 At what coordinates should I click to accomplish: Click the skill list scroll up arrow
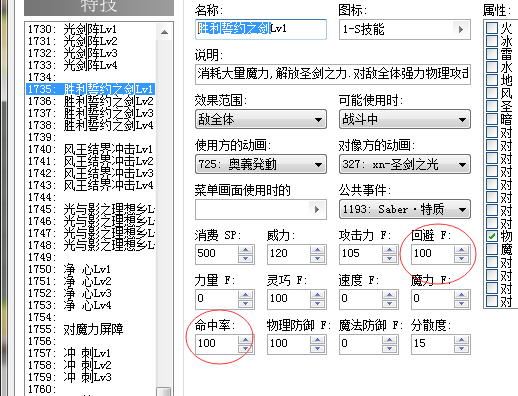164,32
